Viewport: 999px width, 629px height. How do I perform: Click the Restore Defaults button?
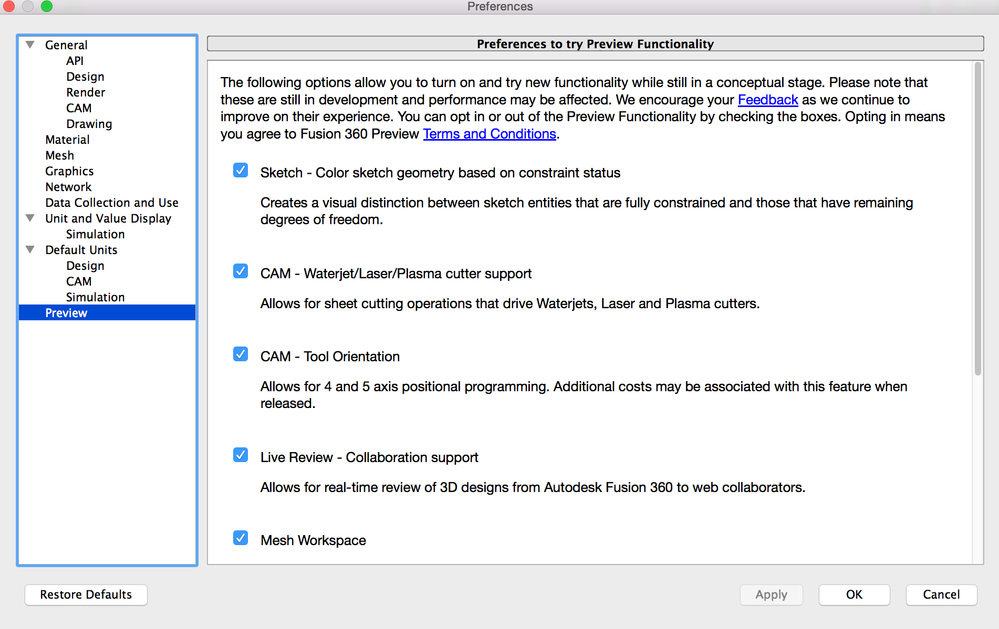click(x=86, y=595)
